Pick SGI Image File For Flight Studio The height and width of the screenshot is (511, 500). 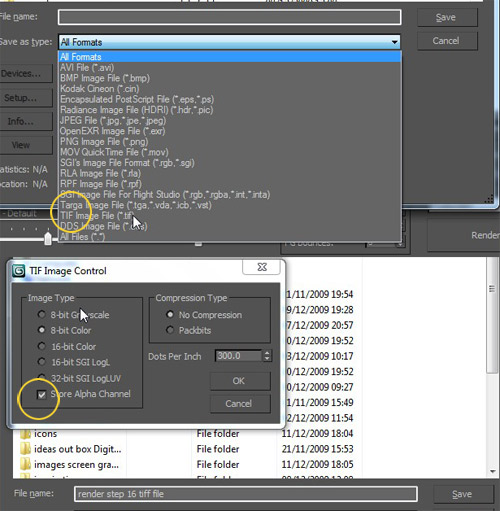pyautogui.click(x=230, y=194)
